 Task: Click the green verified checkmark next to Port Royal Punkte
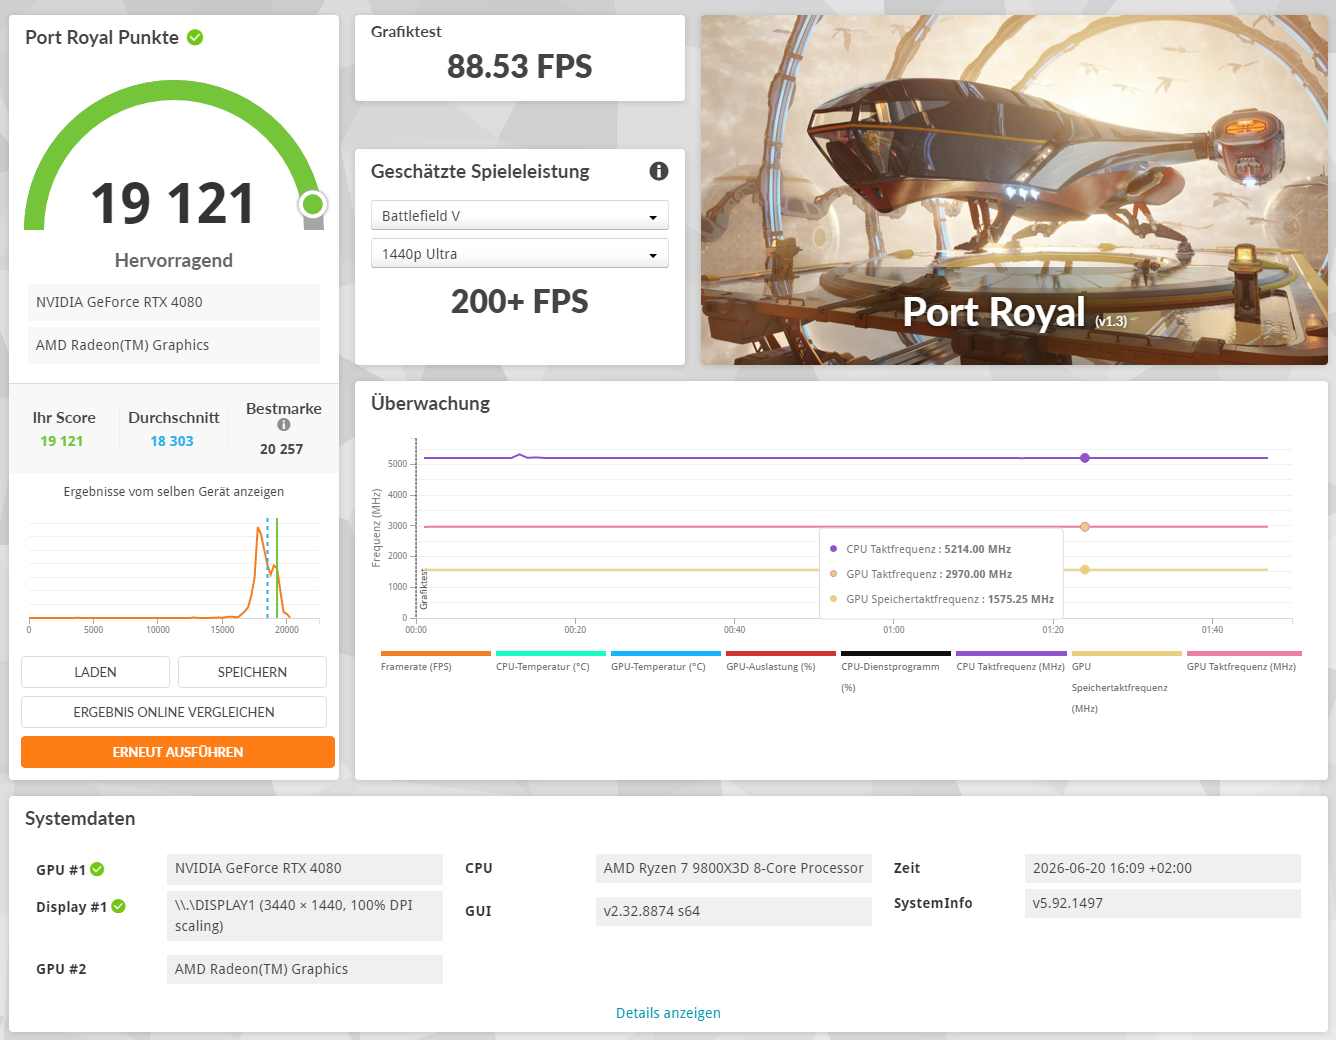195,37
